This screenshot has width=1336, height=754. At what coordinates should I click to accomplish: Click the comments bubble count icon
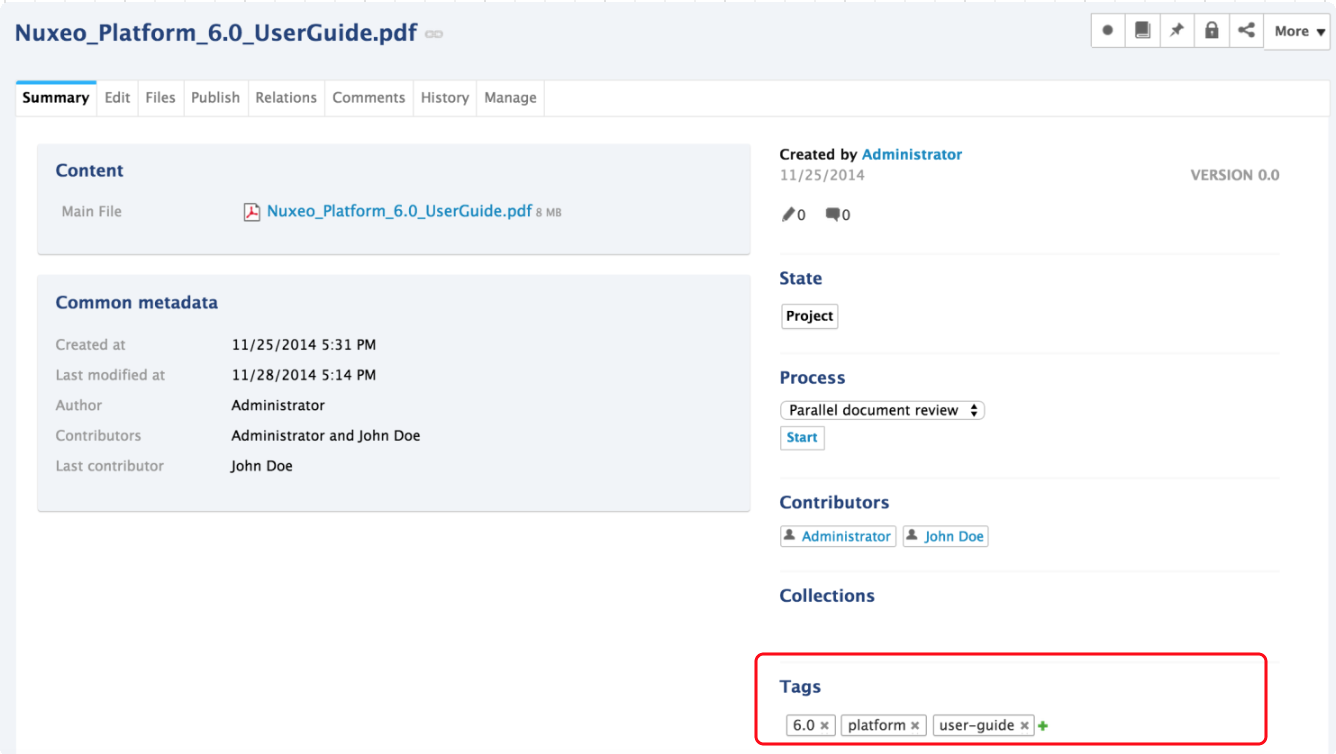click(832, 215)
